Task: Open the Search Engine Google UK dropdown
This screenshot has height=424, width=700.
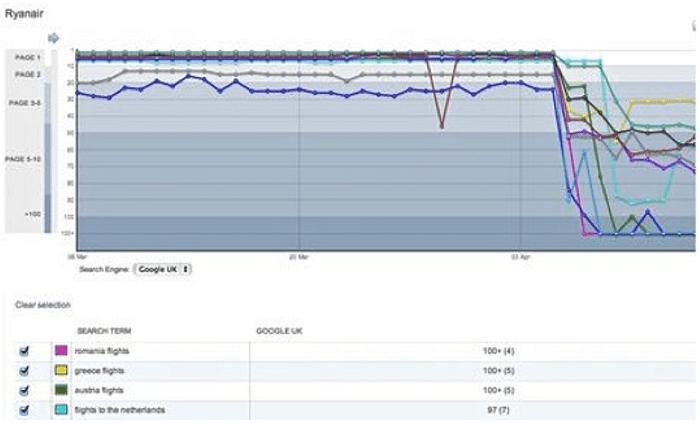Action: click(165, 269)
